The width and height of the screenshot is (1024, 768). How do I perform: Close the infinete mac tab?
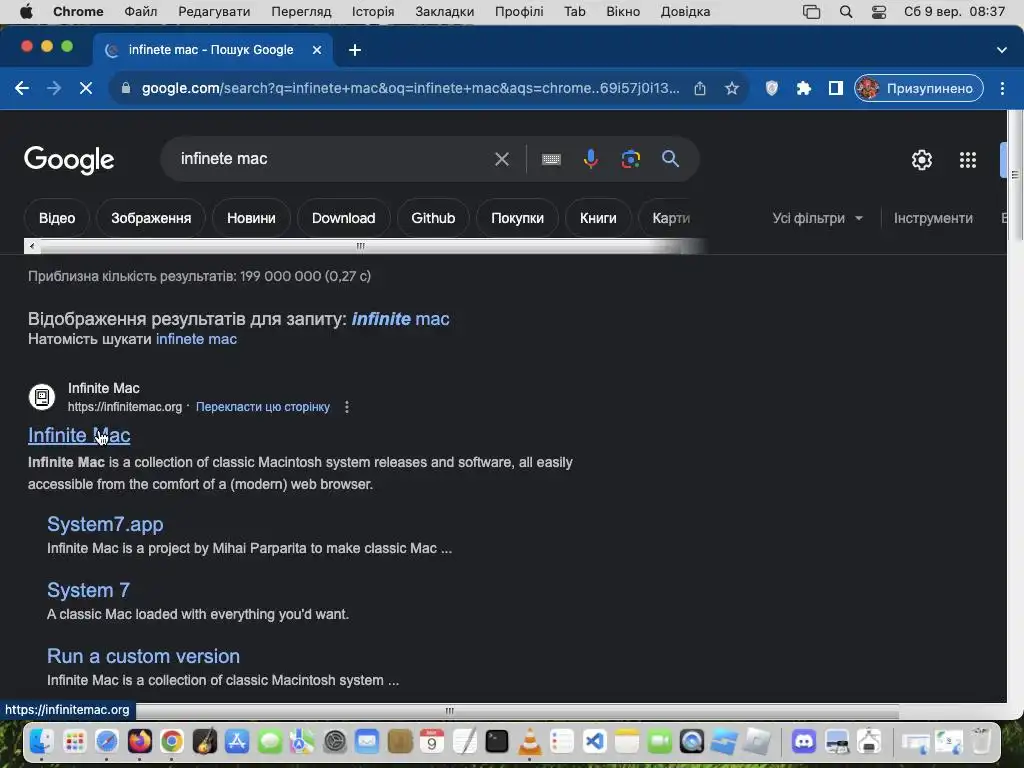pyautogui.click(x=317, y=50)
